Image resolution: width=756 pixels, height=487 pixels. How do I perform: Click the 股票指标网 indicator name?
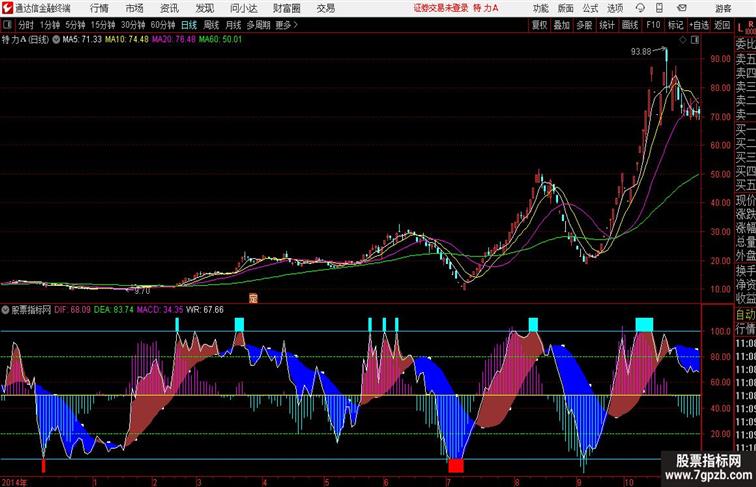31,310
